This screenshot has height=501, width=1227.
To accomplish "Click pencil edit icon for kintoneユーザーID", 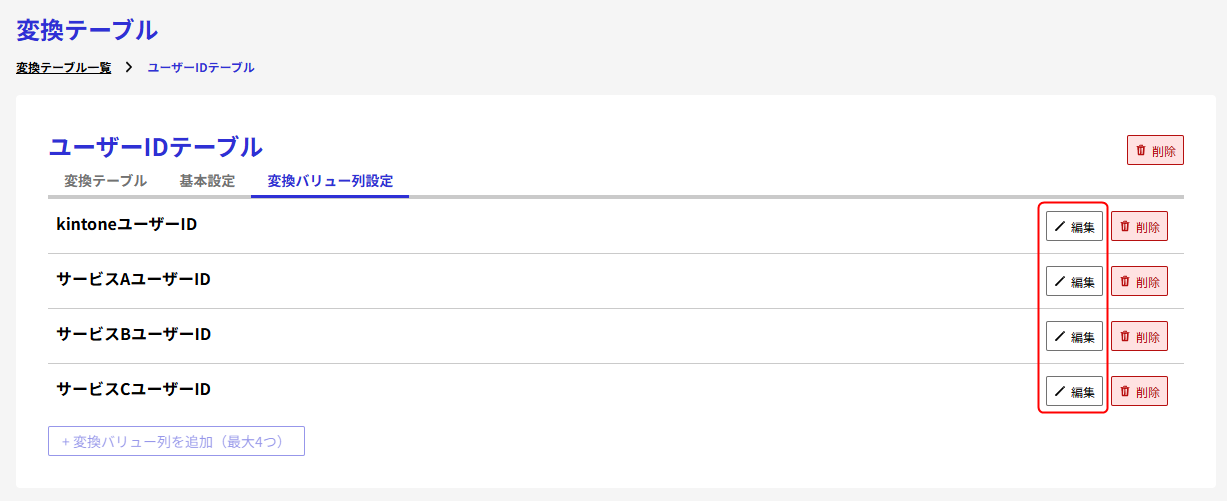I will 1060,227.
